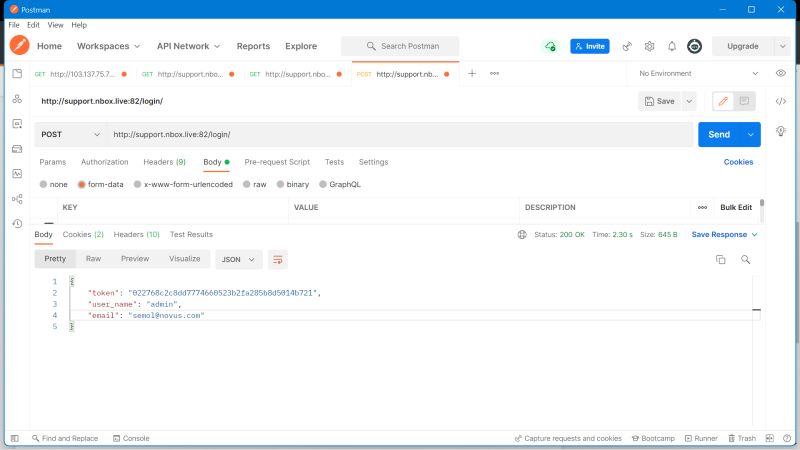Click the comment mode icon
Screen dimensions: 800x450
pyautogui.click(x=744, y=101)
